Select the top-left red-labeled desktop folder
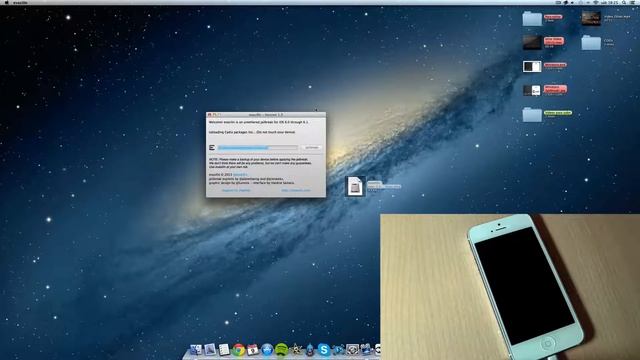 pos(532,19)
